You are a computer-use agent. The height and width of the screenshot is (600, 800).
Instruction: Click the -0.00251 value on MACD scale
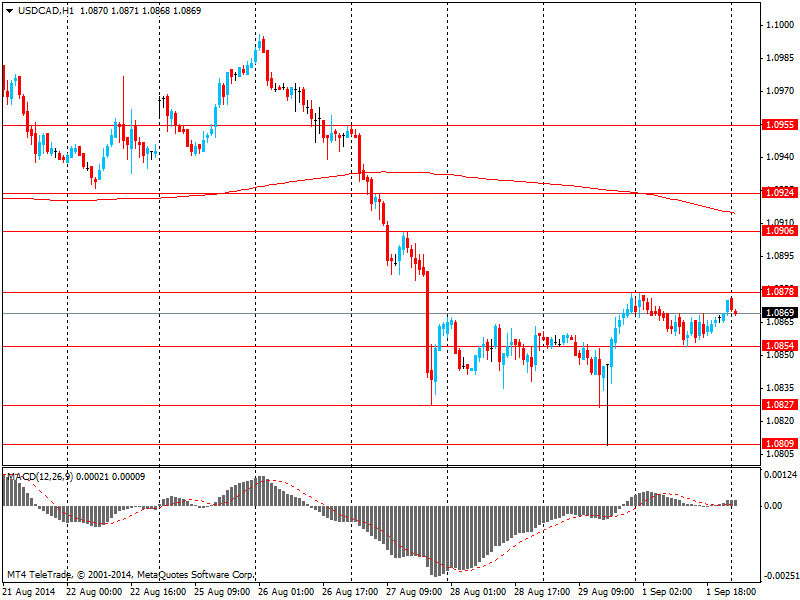coord(781,576)
